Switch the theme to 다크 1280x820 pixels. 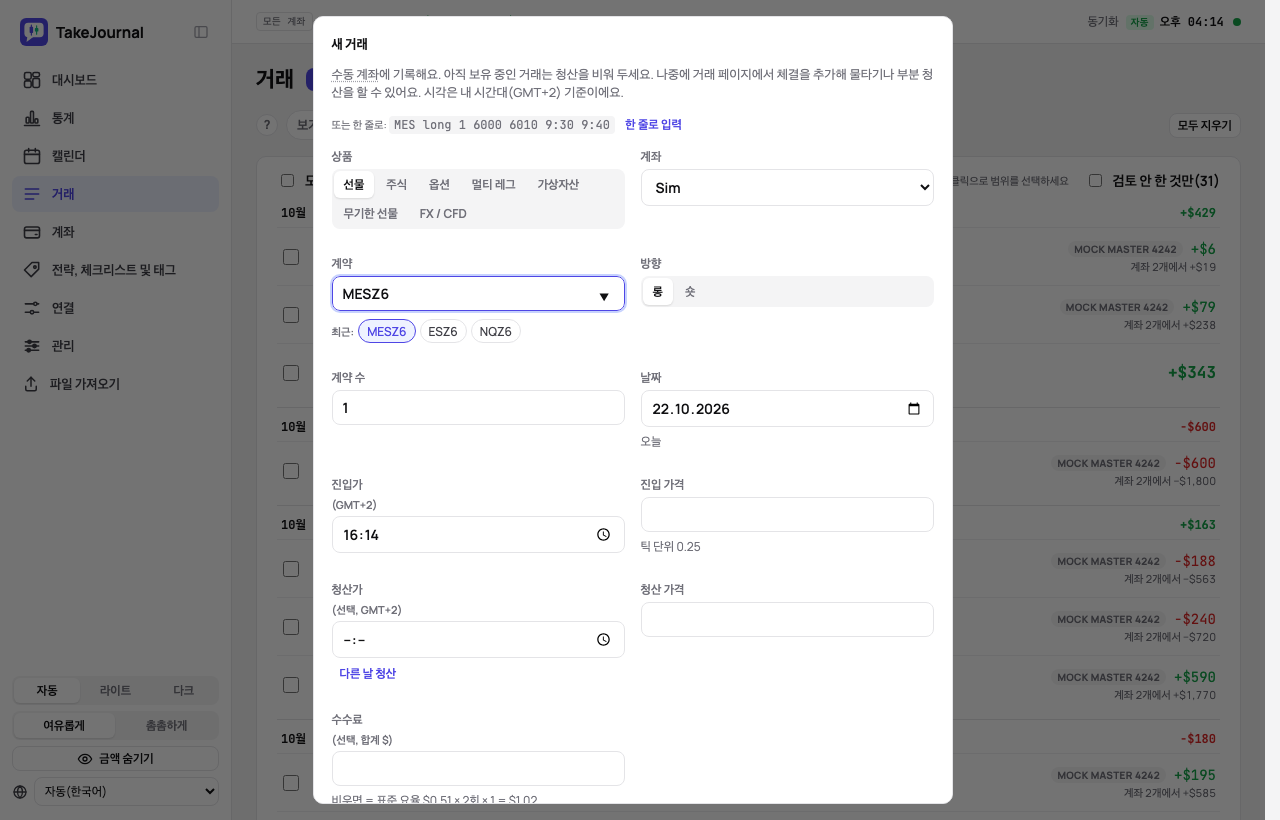pos(183,690)
